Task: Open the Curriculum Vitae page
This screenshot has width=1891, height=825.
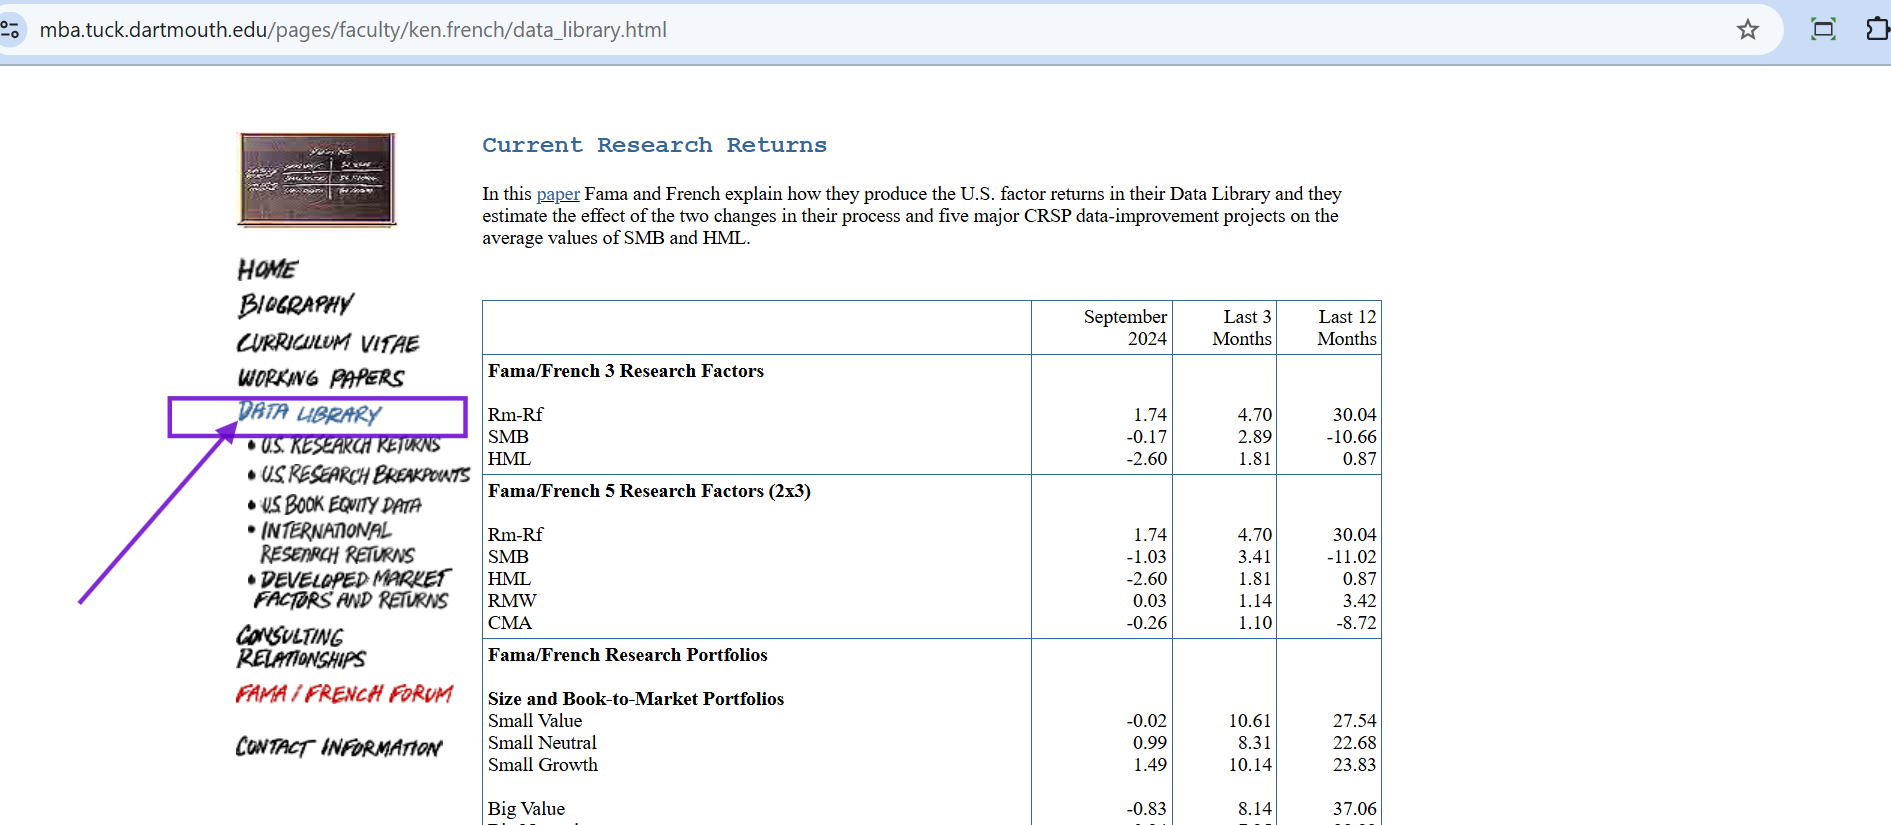Action: tap(327, 343)
